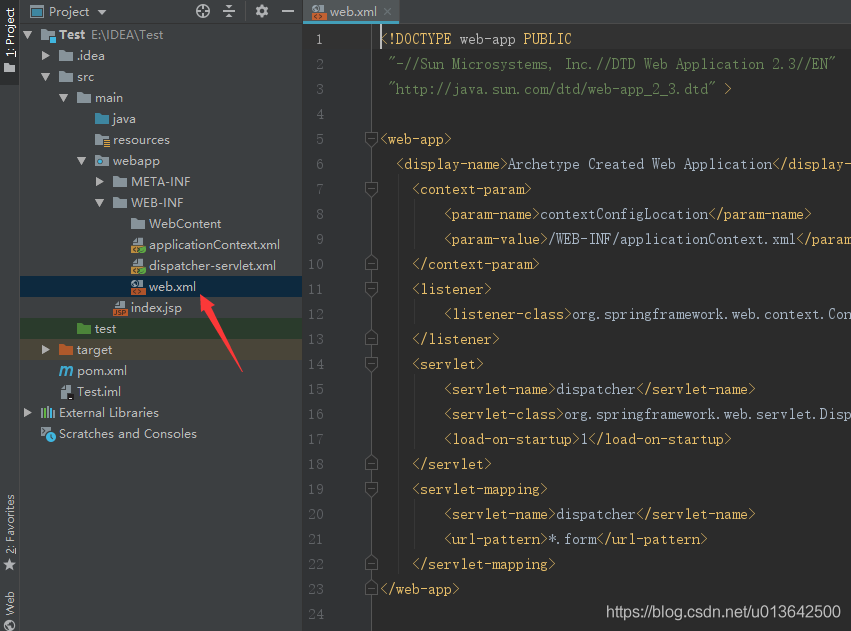Click the External Libraries icon
The height and width of the screenshot is (631, 851).
click(48, 413)
